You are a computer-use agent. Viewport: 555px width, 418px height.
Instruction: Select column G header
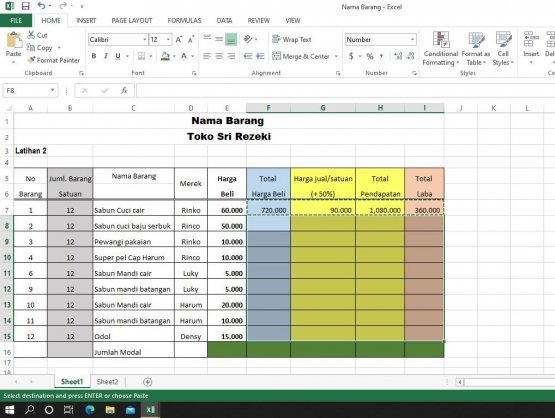[323, 108]
